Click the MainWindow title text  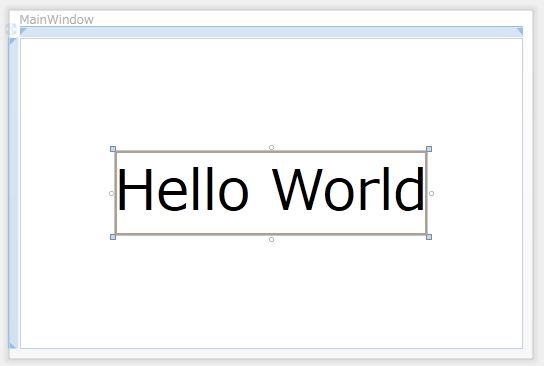pos(57,19)
